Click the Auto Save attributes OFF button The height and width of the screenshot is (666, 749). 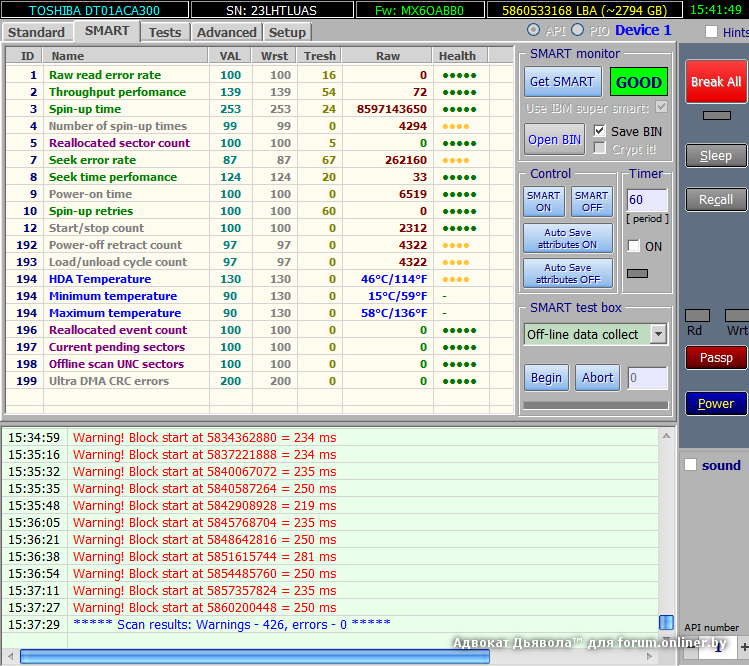point(567,274)
